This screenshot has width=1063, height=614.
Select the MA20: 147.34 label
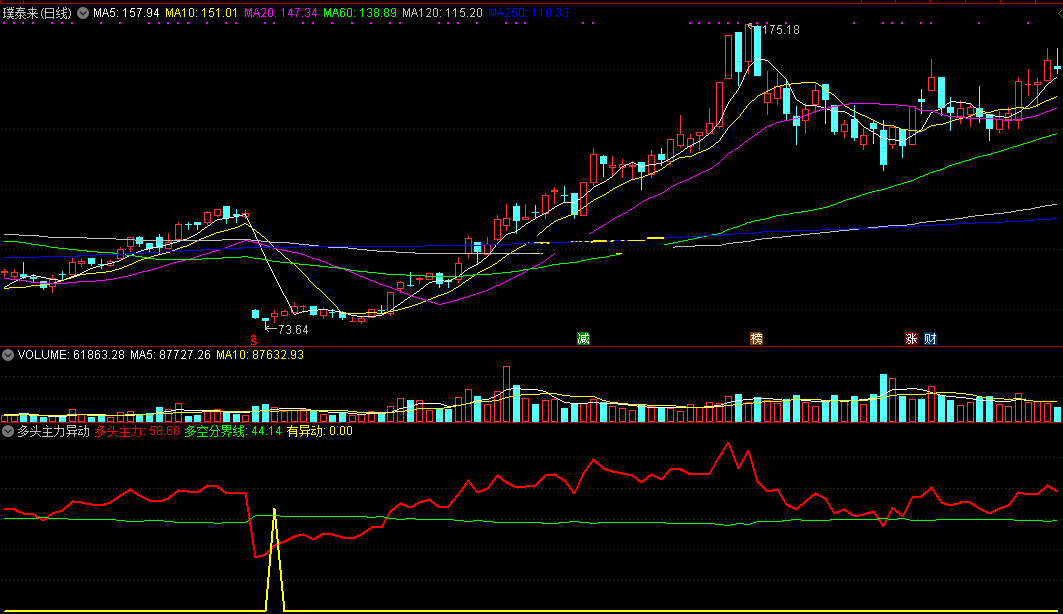click(281, 13)
